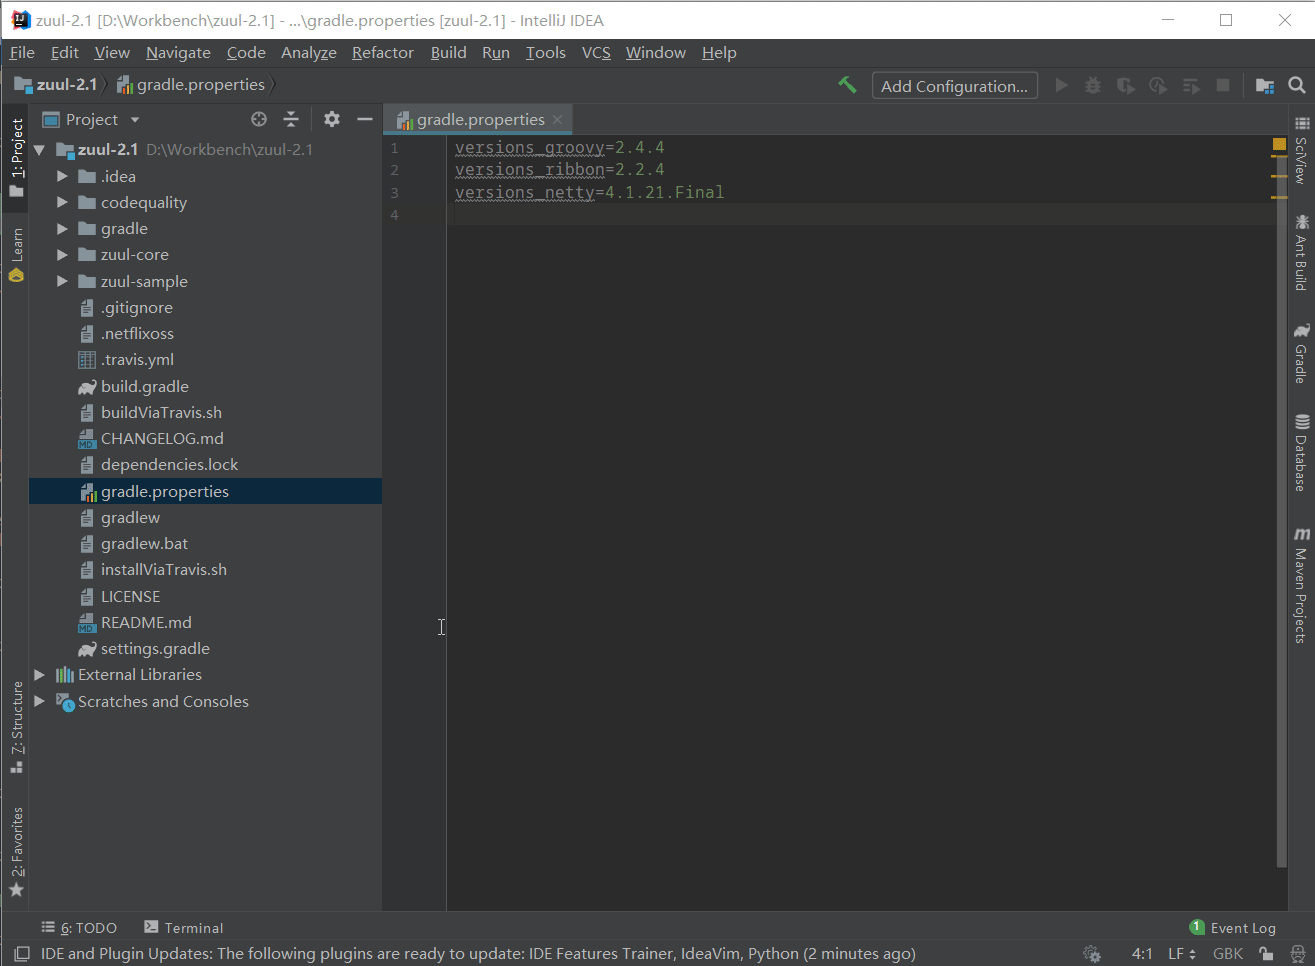The height and width of the screenshot is (966, 1315).
Task: Open the Gradle side panel
Action: tap(1301, 354)
